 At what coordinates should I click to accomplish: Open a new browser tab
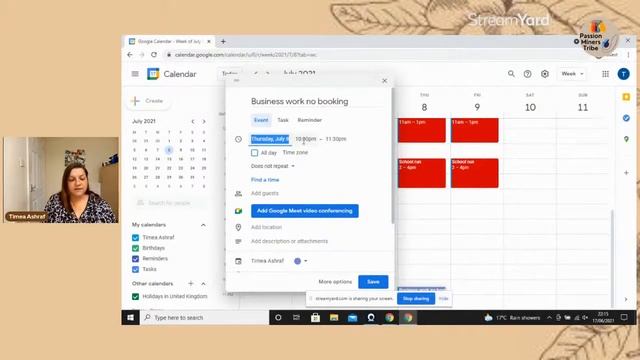(223, 41)
